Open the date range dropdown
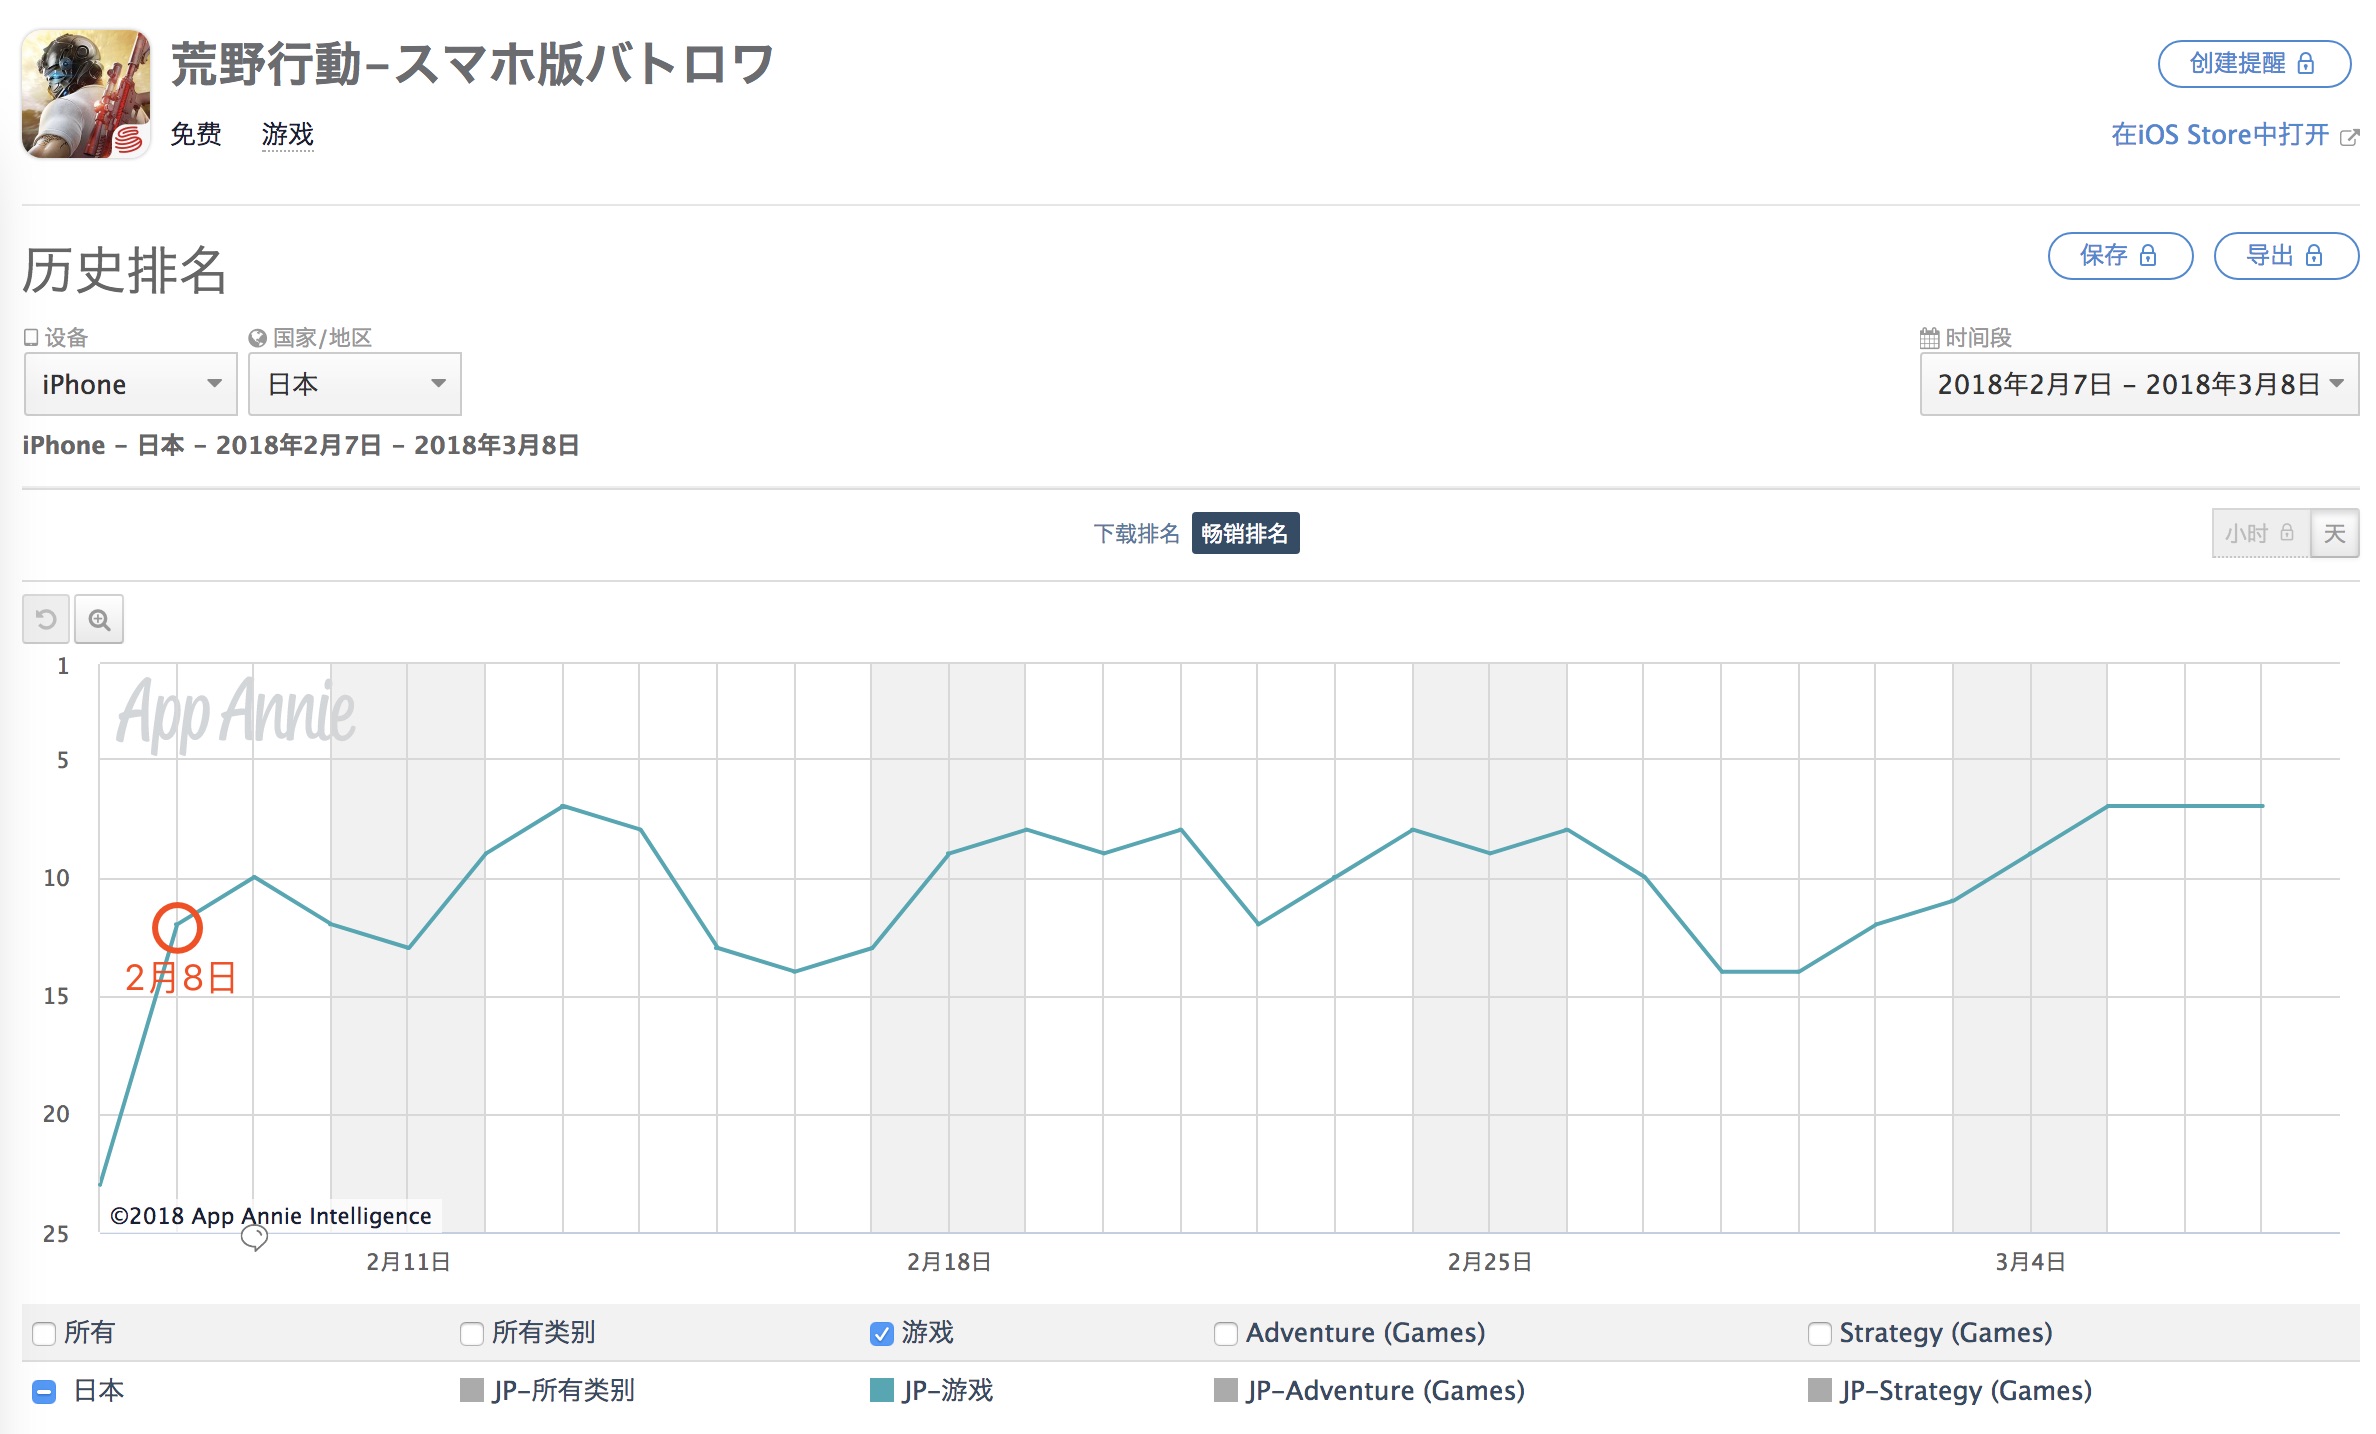Image resolution: width=2376 pixels, height=1434 pixels. pos(2138,384)
